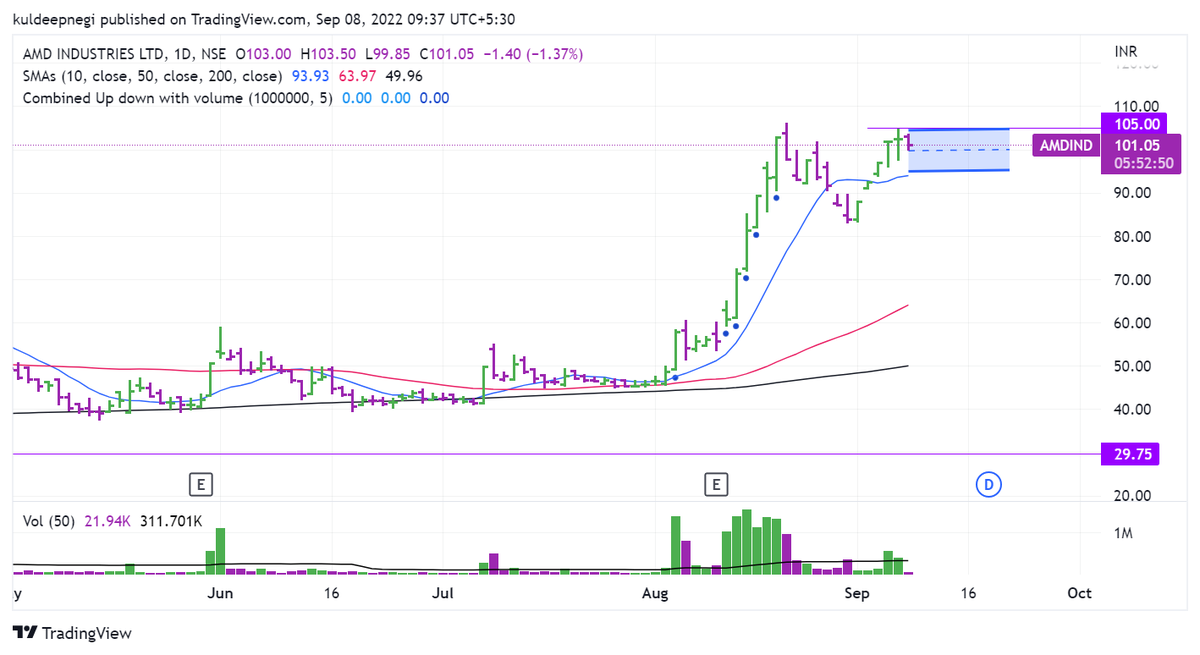Click the 1M volume axis label
1200x655 pixels.
[1123, 534]
